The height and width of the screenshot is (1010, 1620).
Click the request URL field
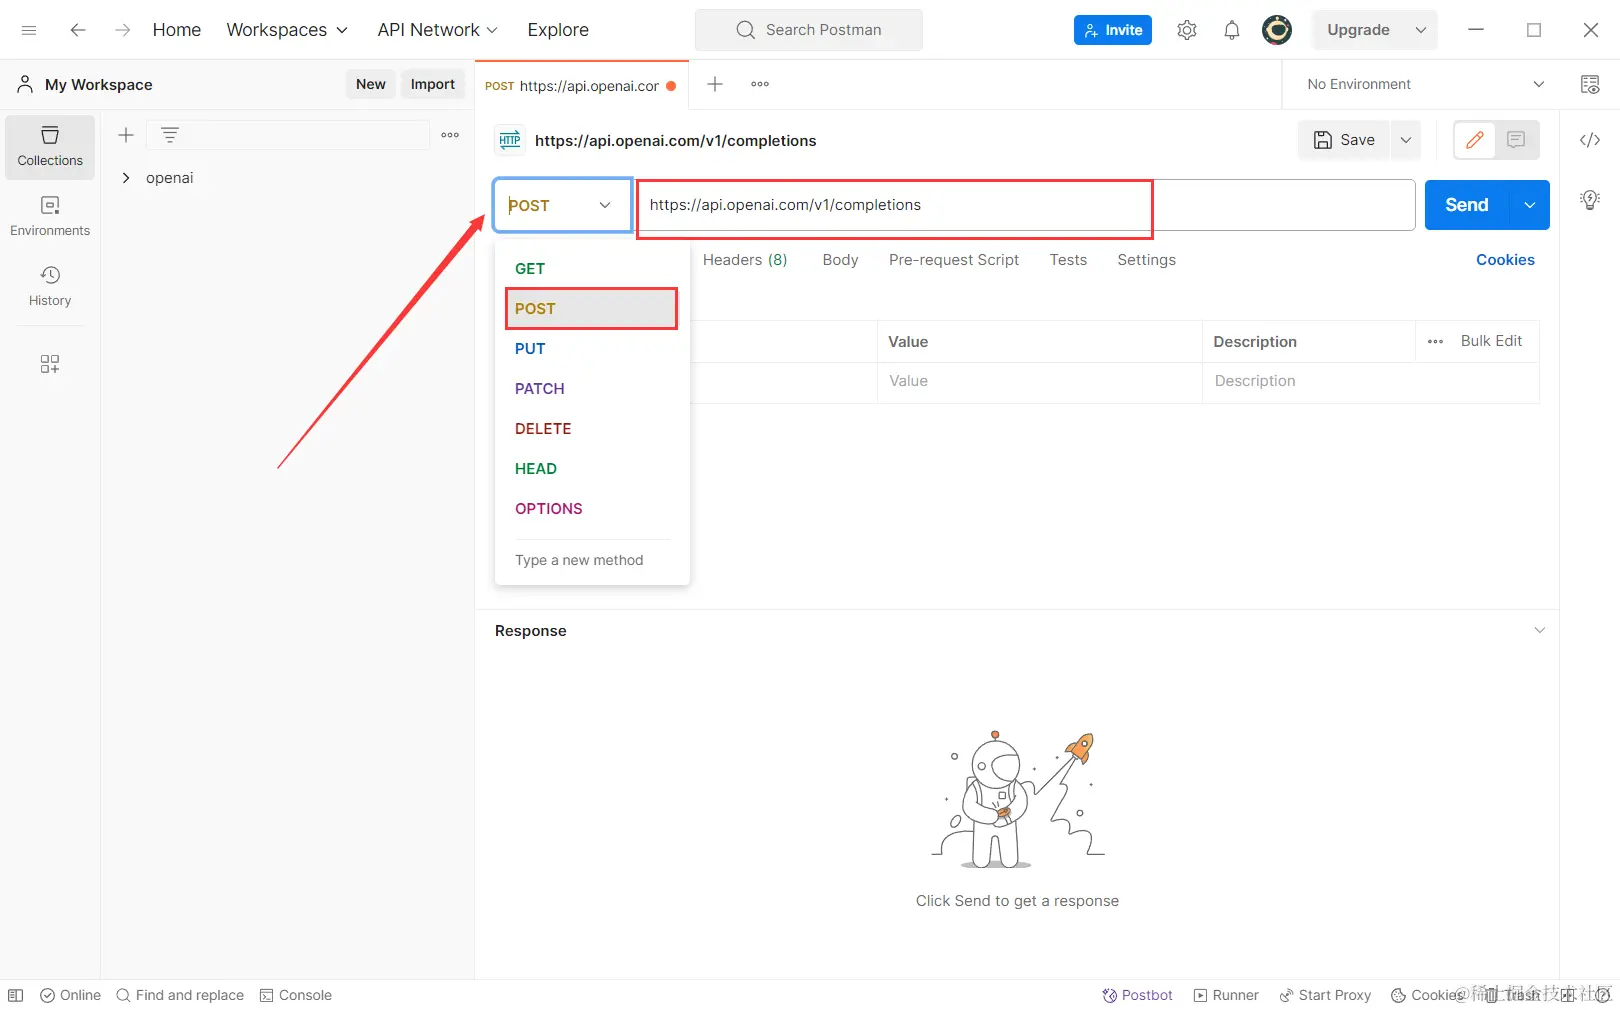click(1025, 205)
